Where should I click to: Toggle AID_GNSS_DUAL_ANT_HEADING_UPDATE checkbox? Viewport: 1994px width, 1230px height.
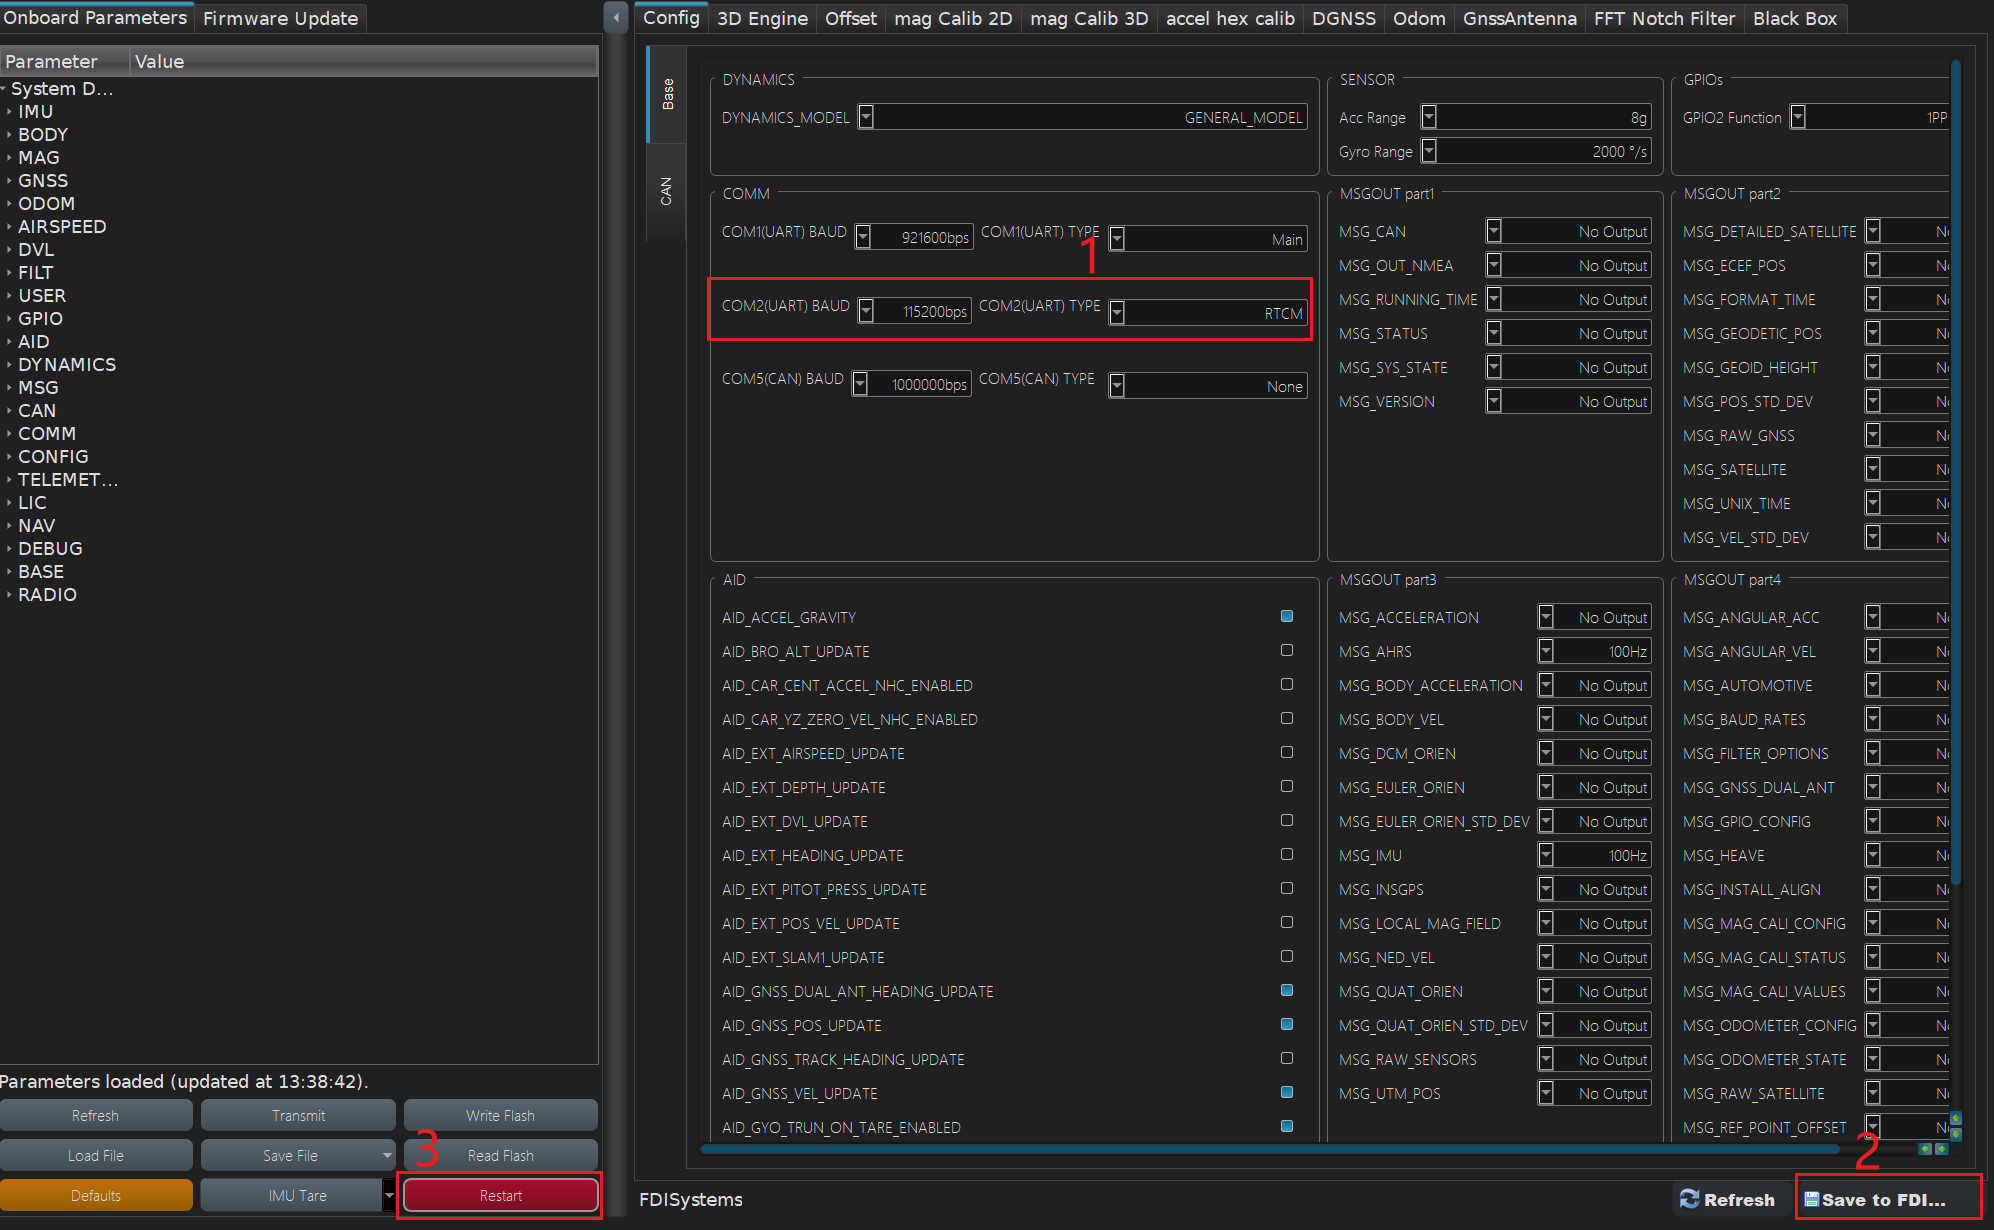click(1287, 990)
